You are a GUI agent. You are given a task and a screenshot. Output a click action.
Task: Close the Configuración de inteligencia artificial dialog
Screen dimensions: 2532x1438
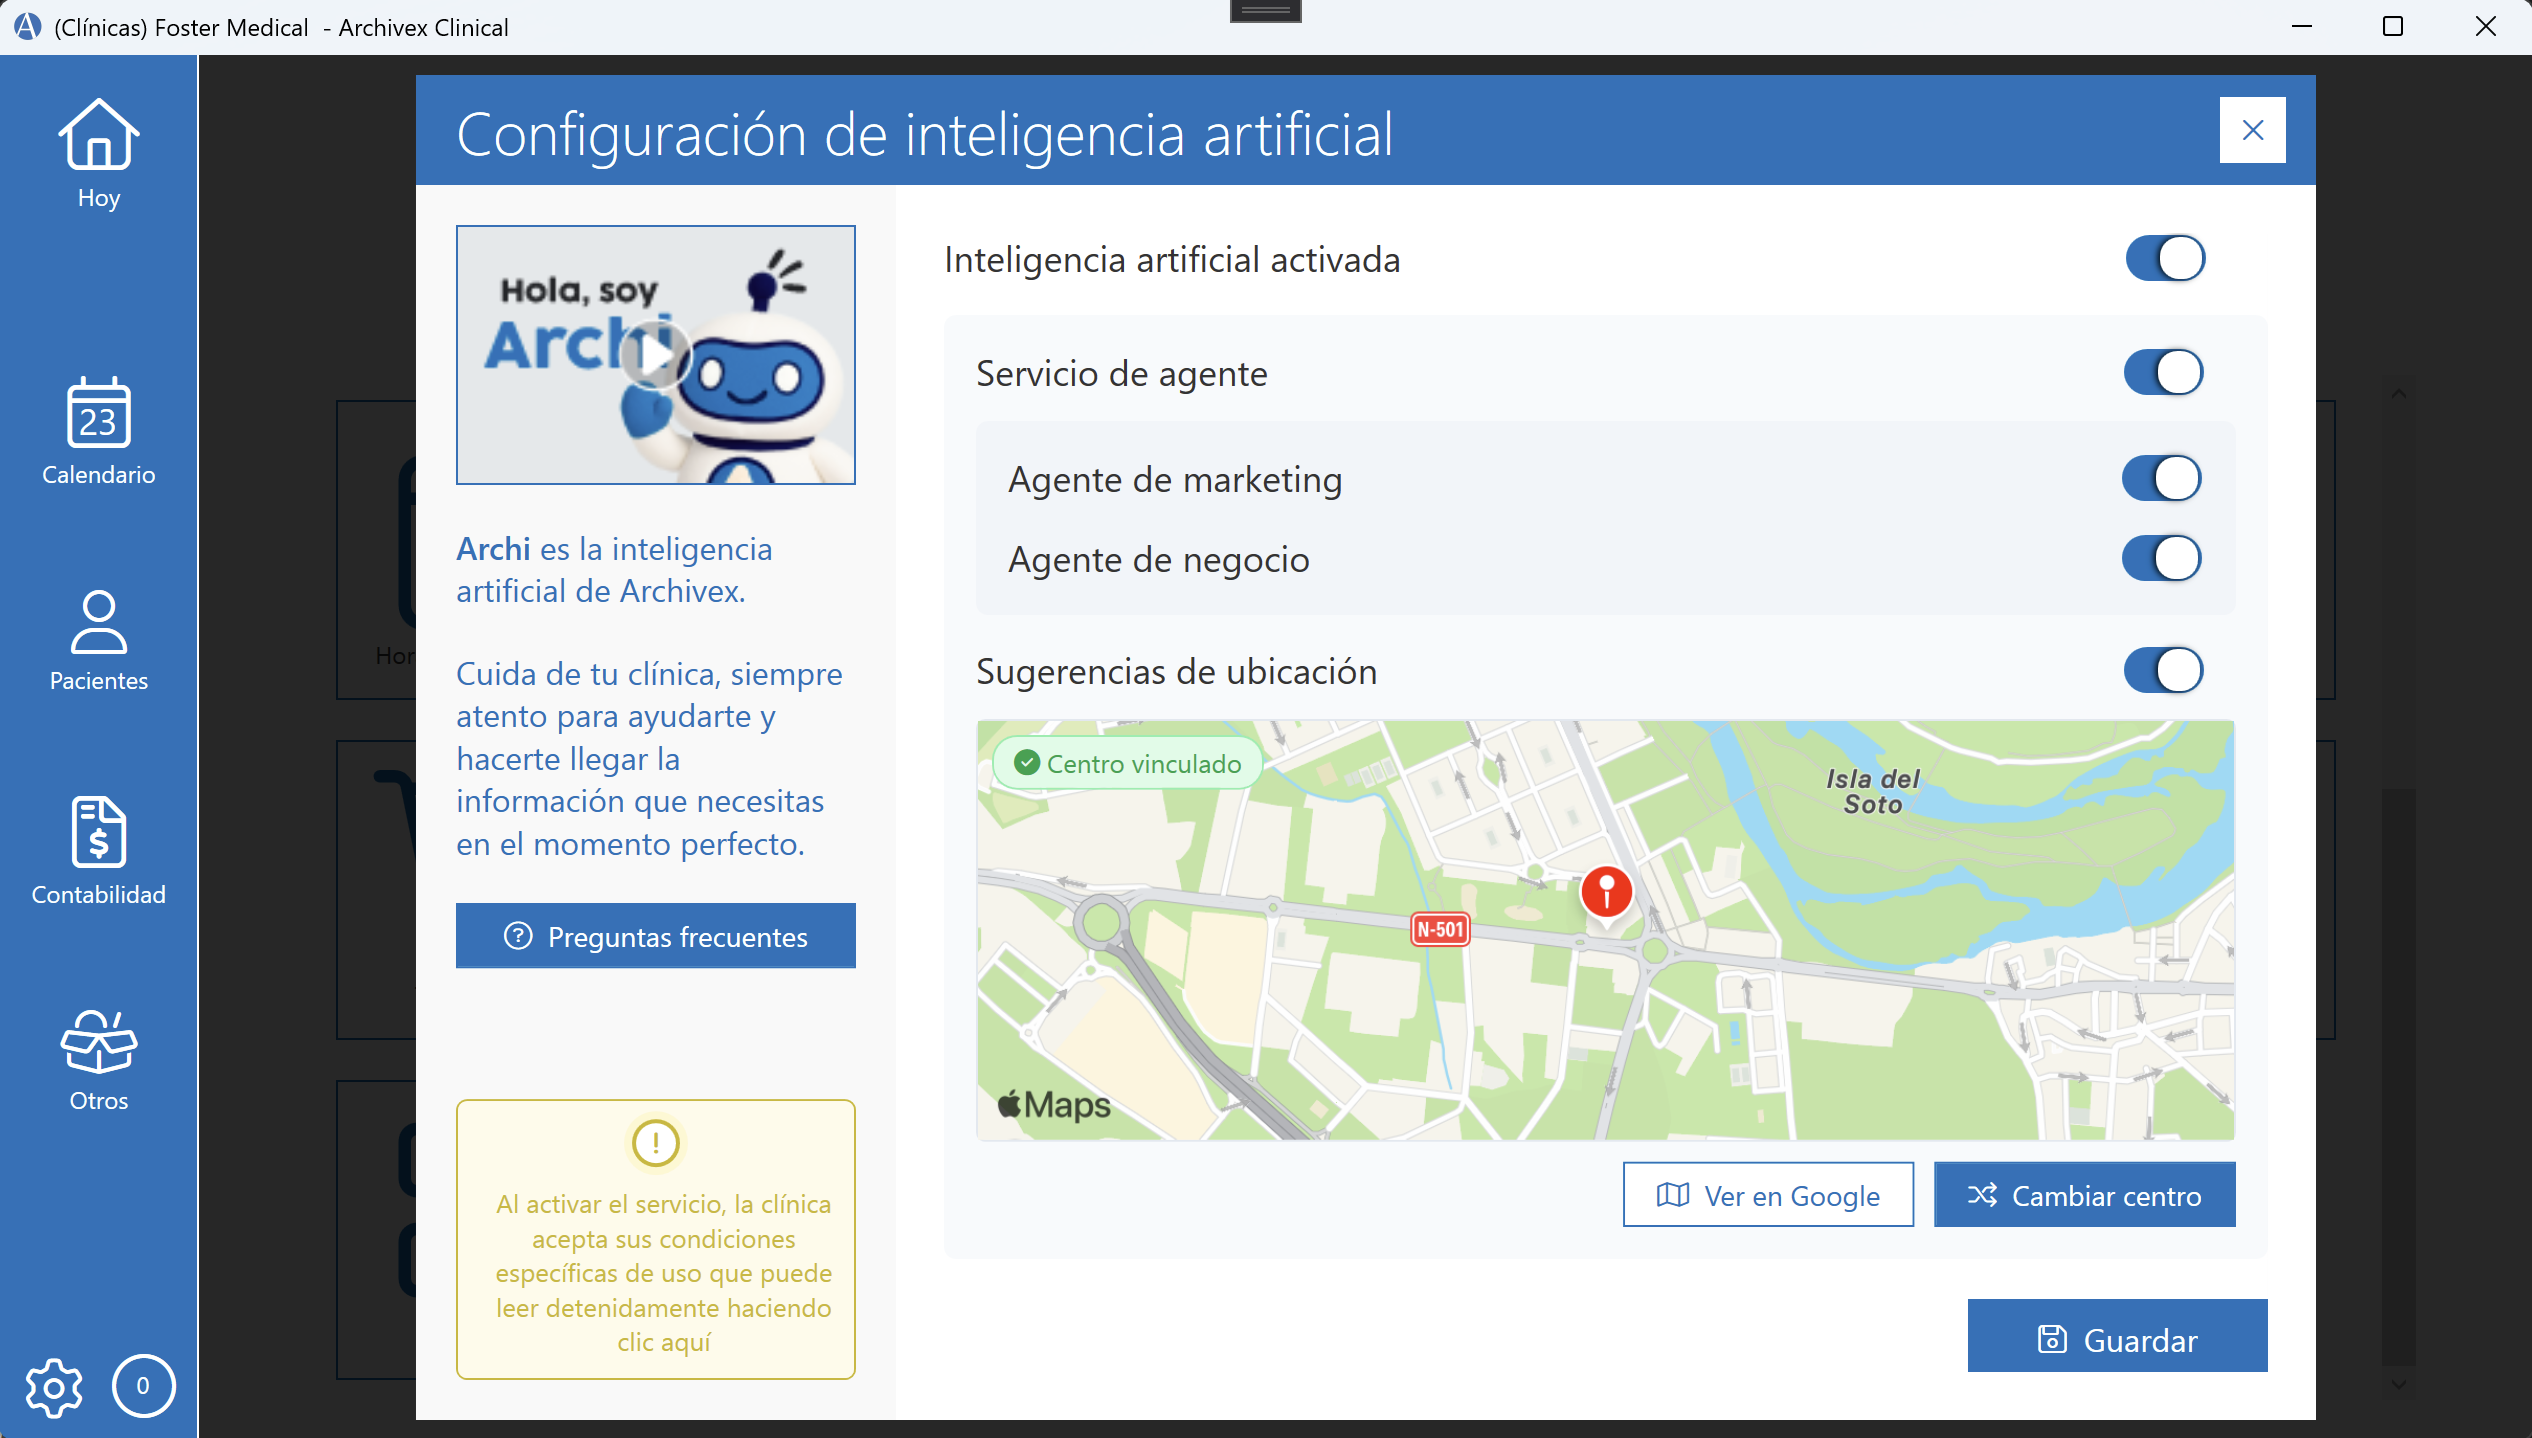click(x=2252, y=129)
